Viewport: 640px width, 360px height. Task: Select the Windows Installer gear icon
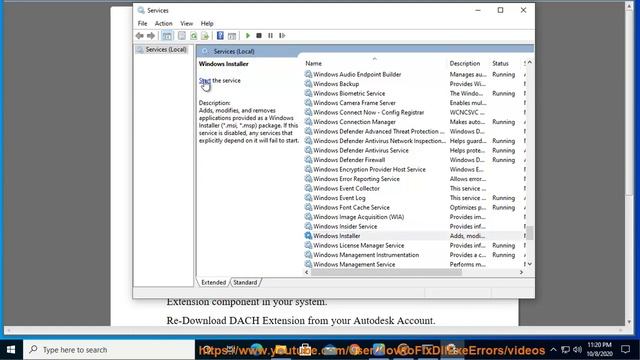(x=308, y=236)
